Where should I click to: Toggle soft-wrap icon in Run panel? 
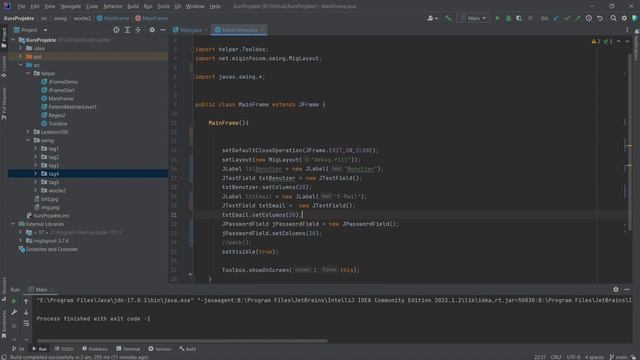(x=26, y=323)
